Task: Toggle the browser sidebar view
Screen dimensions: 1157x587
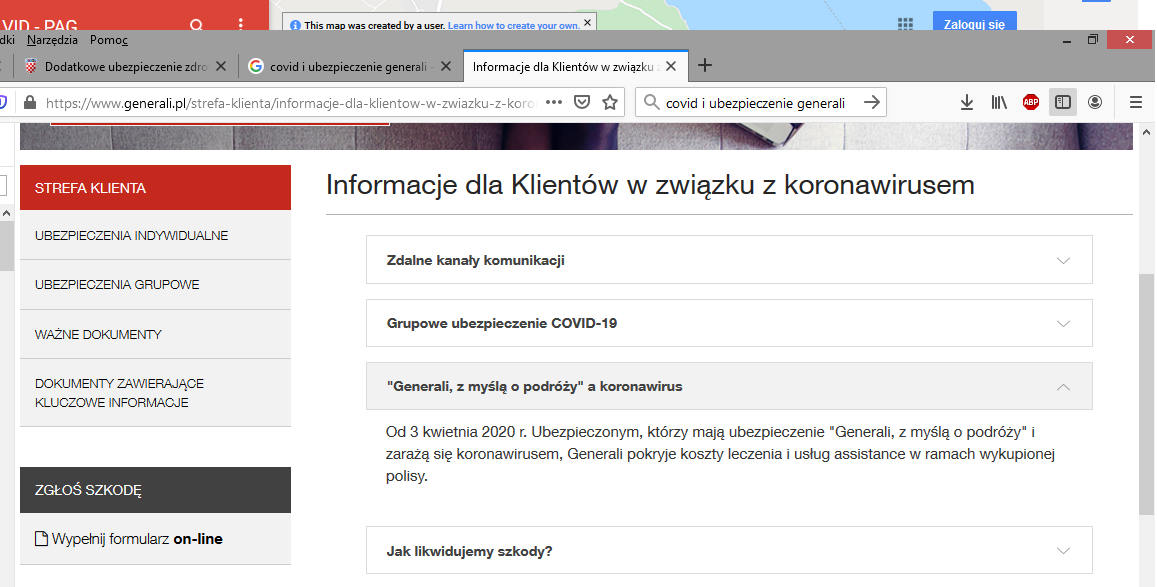Action: coord(1063,101)
